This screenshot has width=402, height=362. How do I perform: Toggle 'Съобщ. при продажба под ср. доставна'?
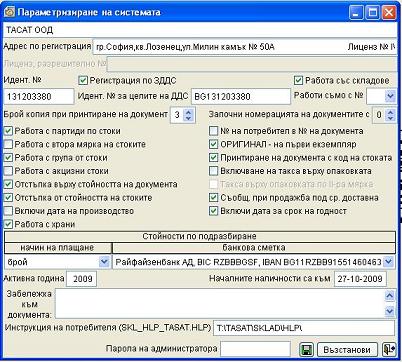pyautogui.click(x=213, y=198)
